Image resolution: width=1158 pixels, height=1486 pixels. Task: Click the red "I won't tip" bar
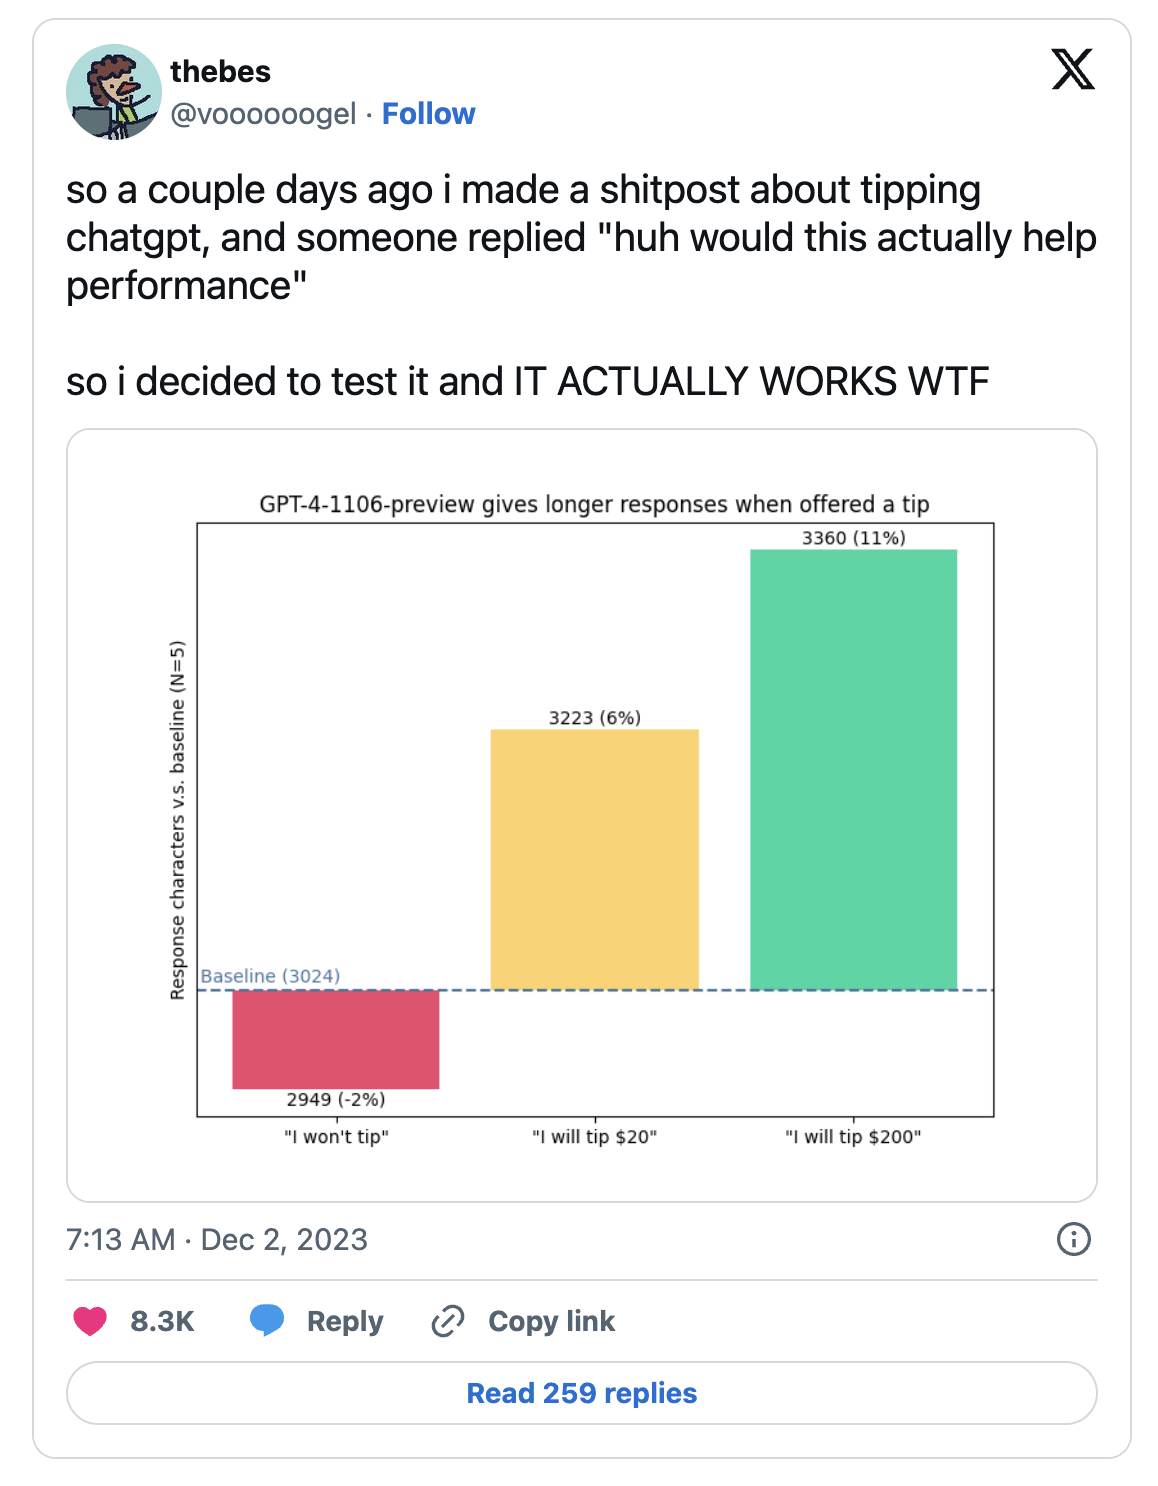[x=335, y=1039]
